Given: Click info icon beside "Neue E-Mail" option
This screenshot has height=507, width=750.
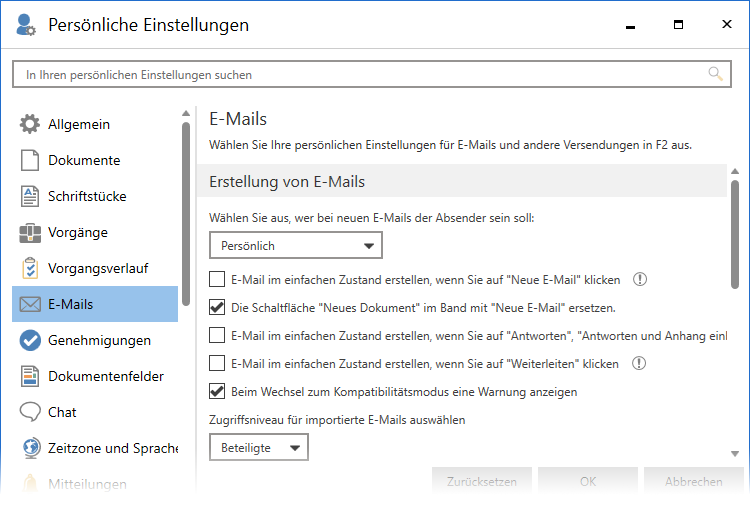Looking at the screenshot, I should click(640, 279).
